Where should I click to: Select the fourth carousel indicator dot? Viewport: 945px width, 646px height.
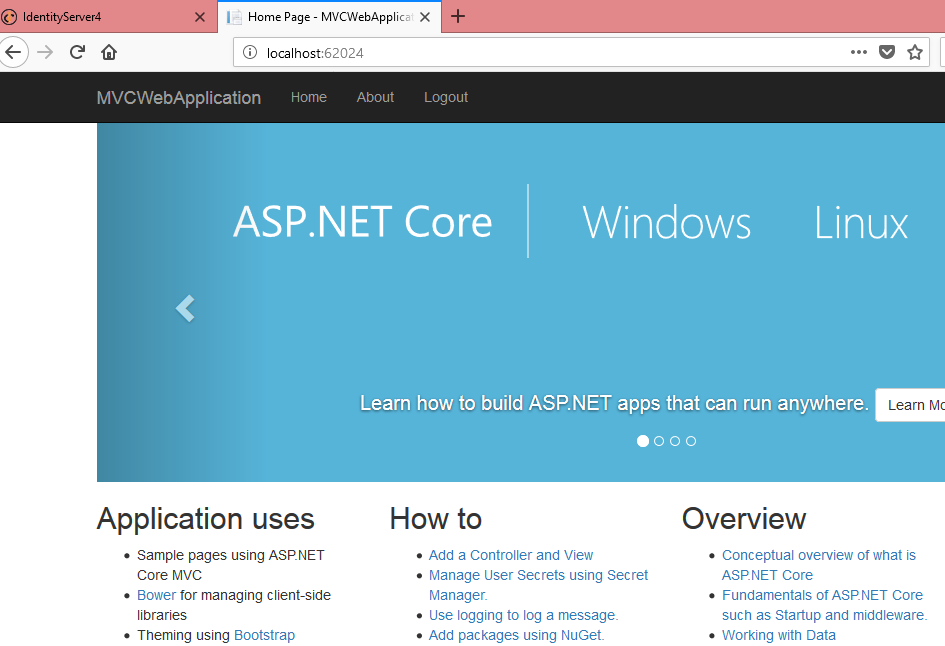click(691, 441)
